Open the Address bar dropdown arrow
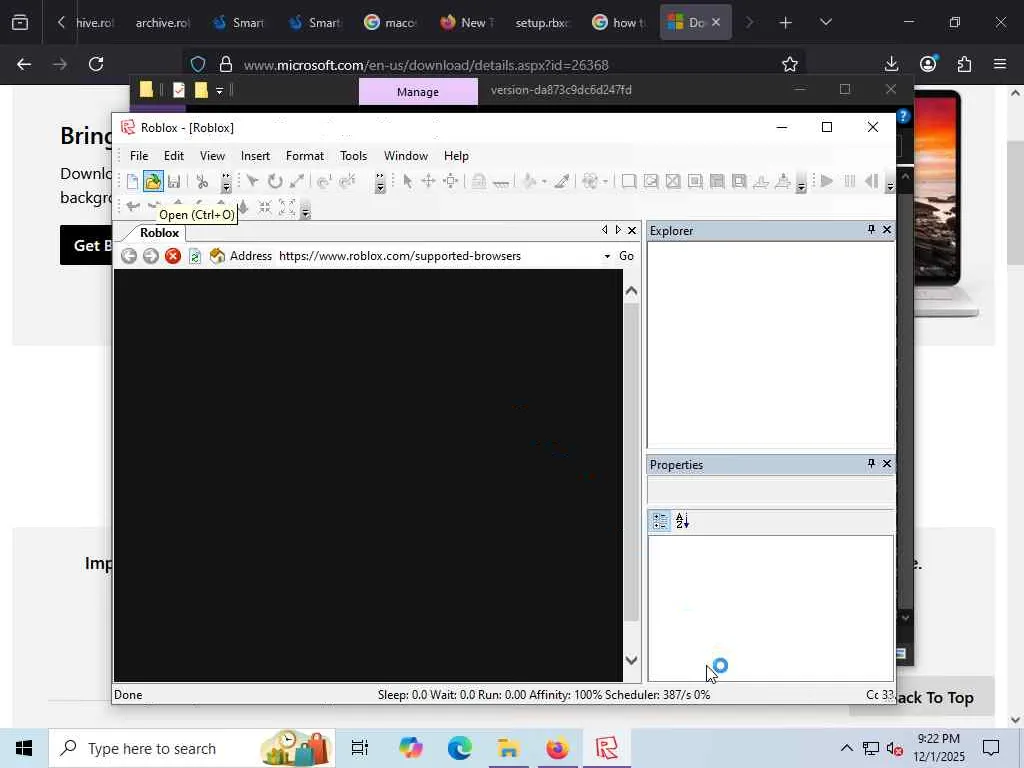The width and height of the screenshot is (1024, 768). (607, 257)
